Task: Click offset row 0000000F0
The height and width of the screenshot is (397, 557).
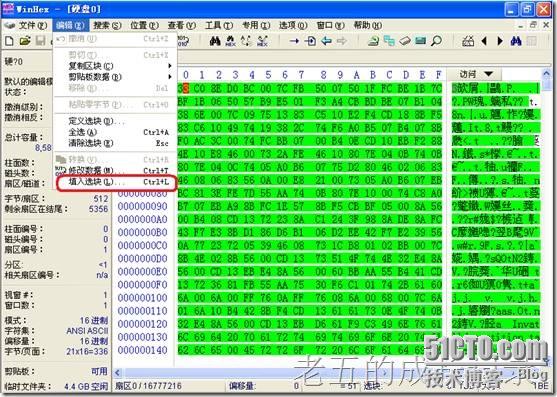Action: point(142,285)
